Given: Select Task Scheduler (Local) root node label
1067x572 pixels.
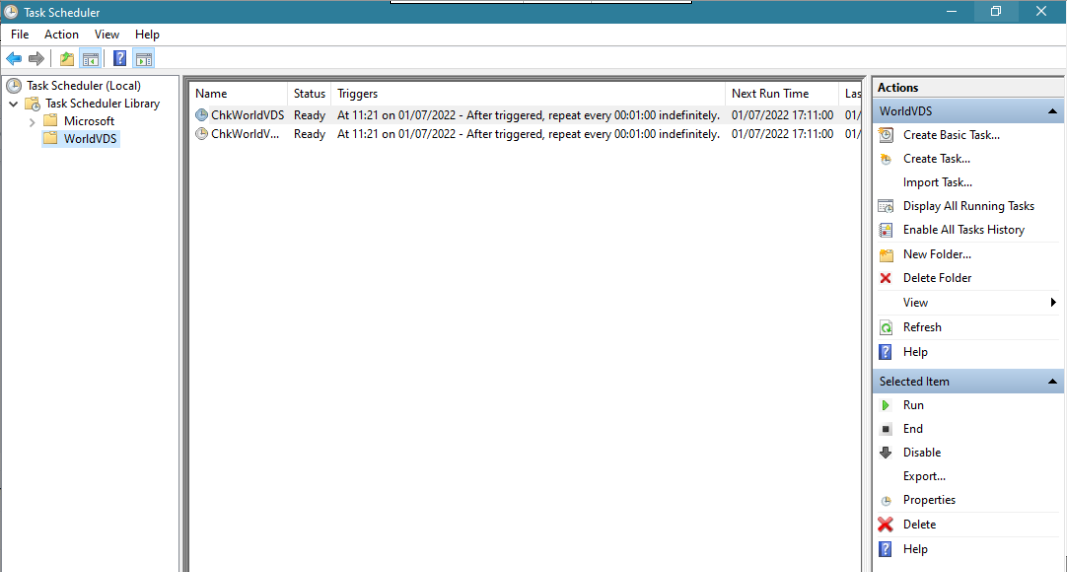Looking at the screenshot, I should pyautogui.click(x=84, y=86).
